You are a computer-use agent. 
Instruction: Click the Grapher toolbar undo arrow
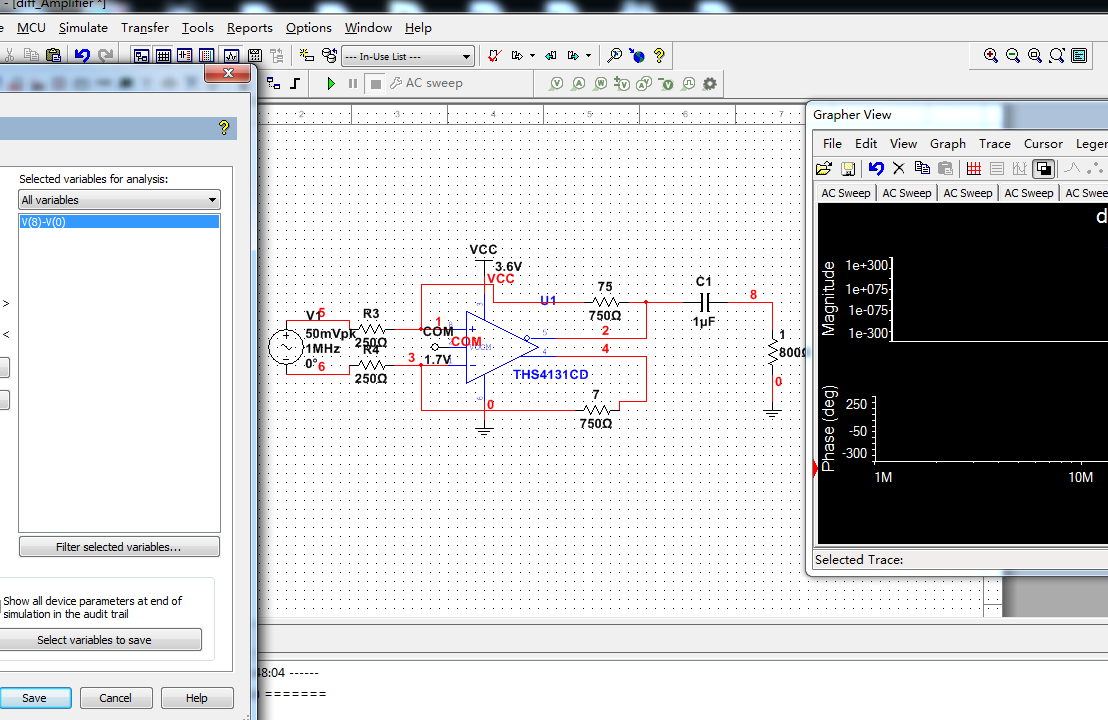876,169
